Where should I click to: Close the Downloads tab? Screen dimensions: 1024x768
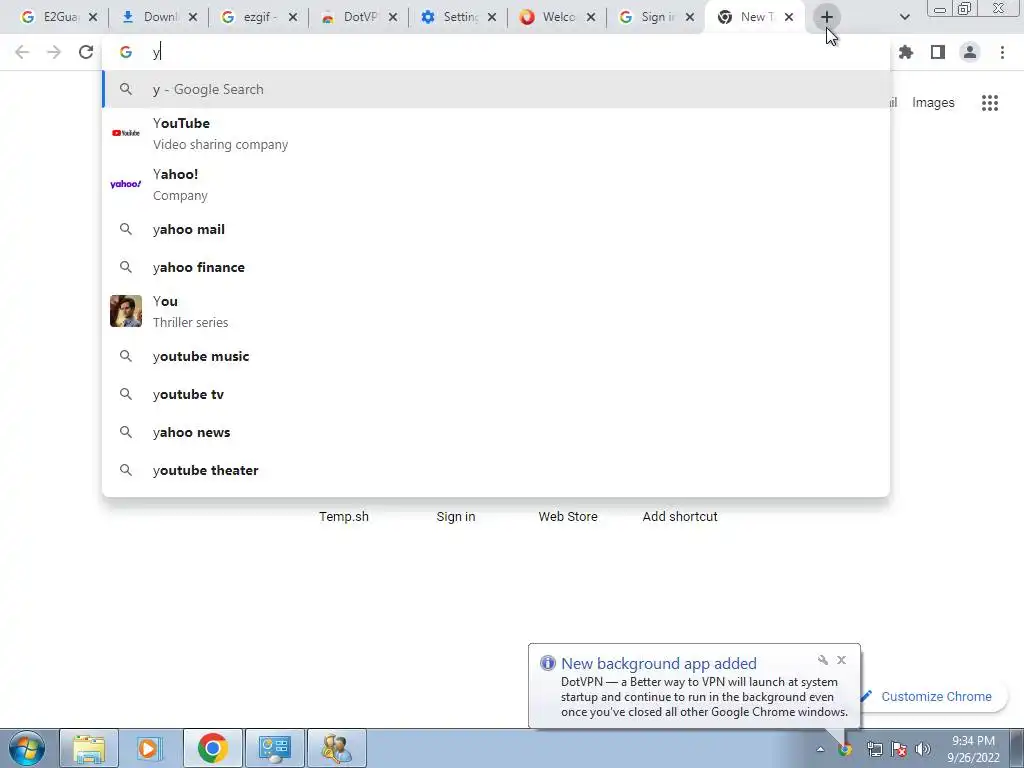click(x=193, y=18)
